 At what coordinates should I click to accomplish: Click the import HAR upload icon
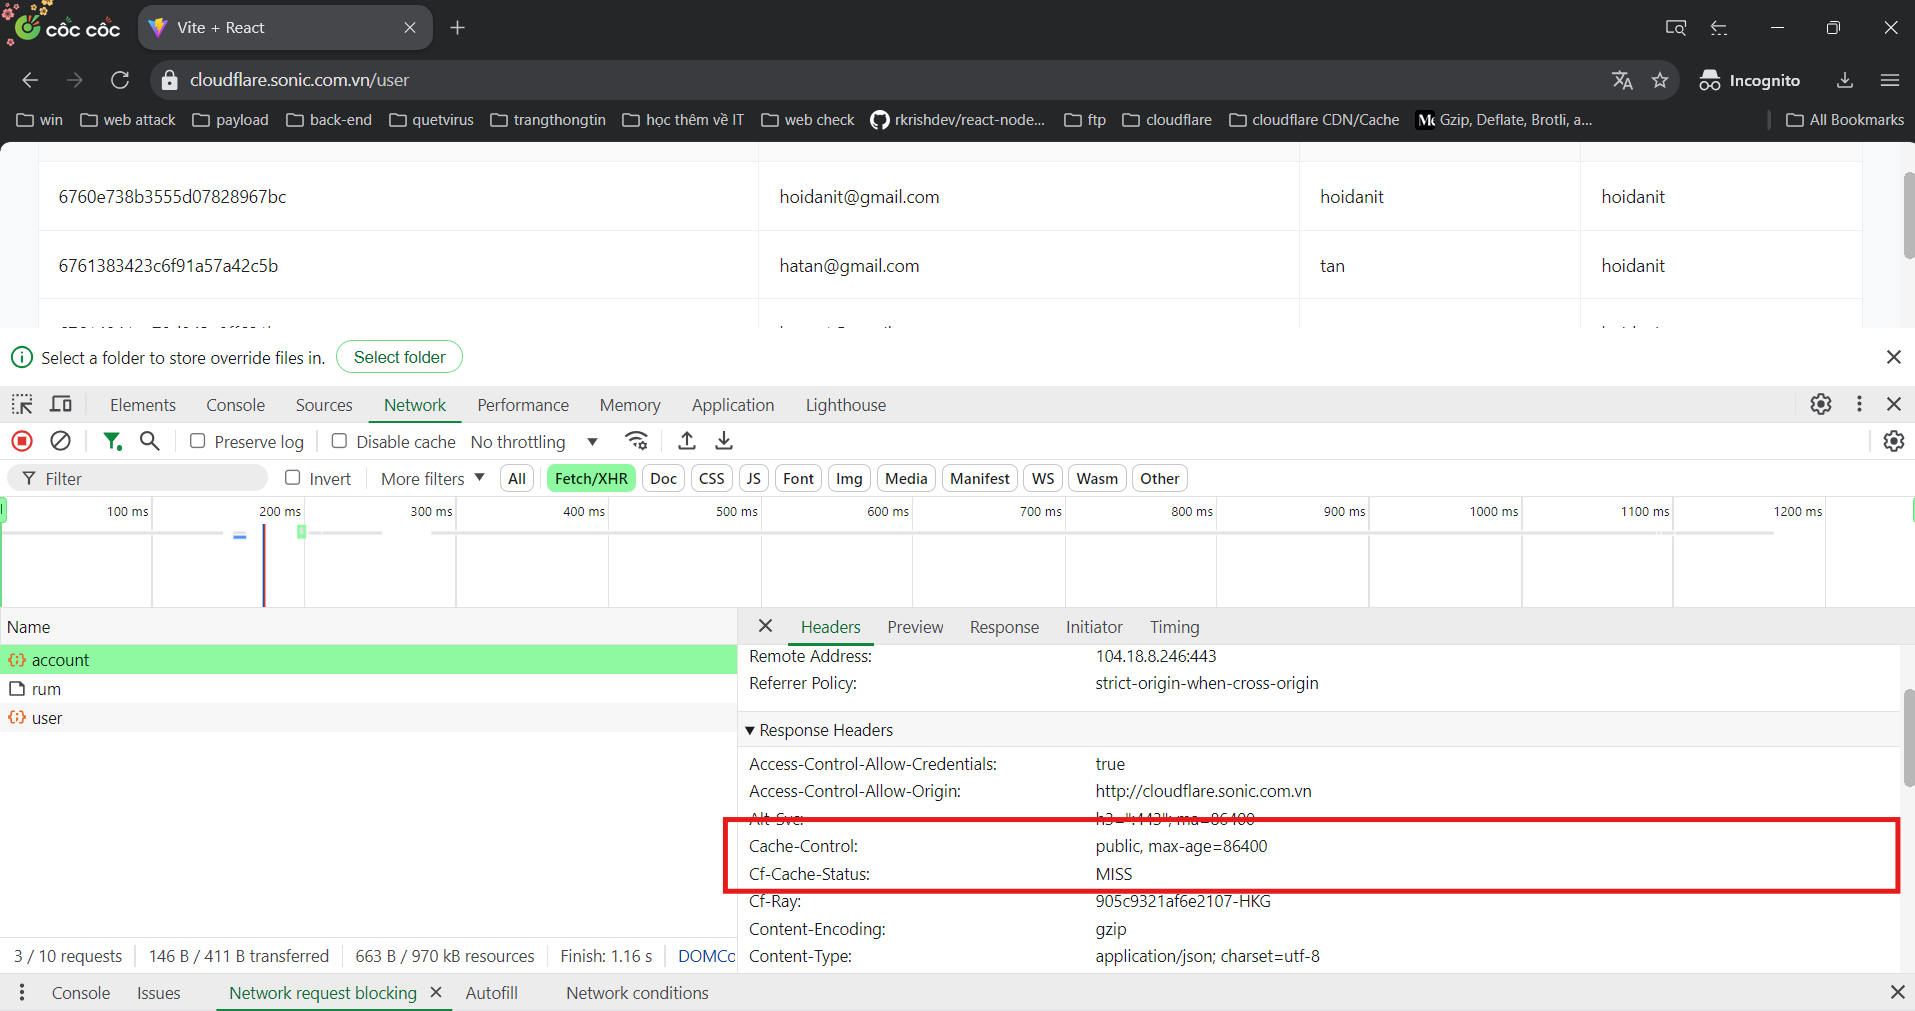(x=687, y=441)
